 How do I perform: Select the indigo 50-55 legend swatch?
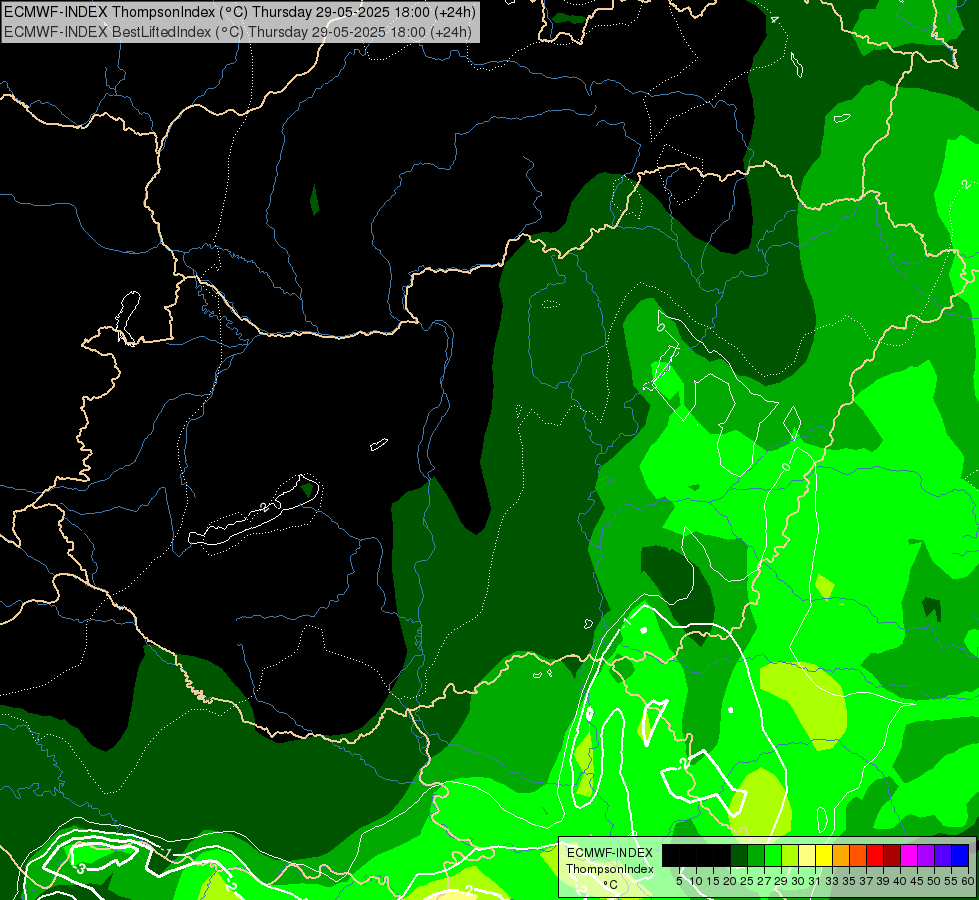click(943, 855)
